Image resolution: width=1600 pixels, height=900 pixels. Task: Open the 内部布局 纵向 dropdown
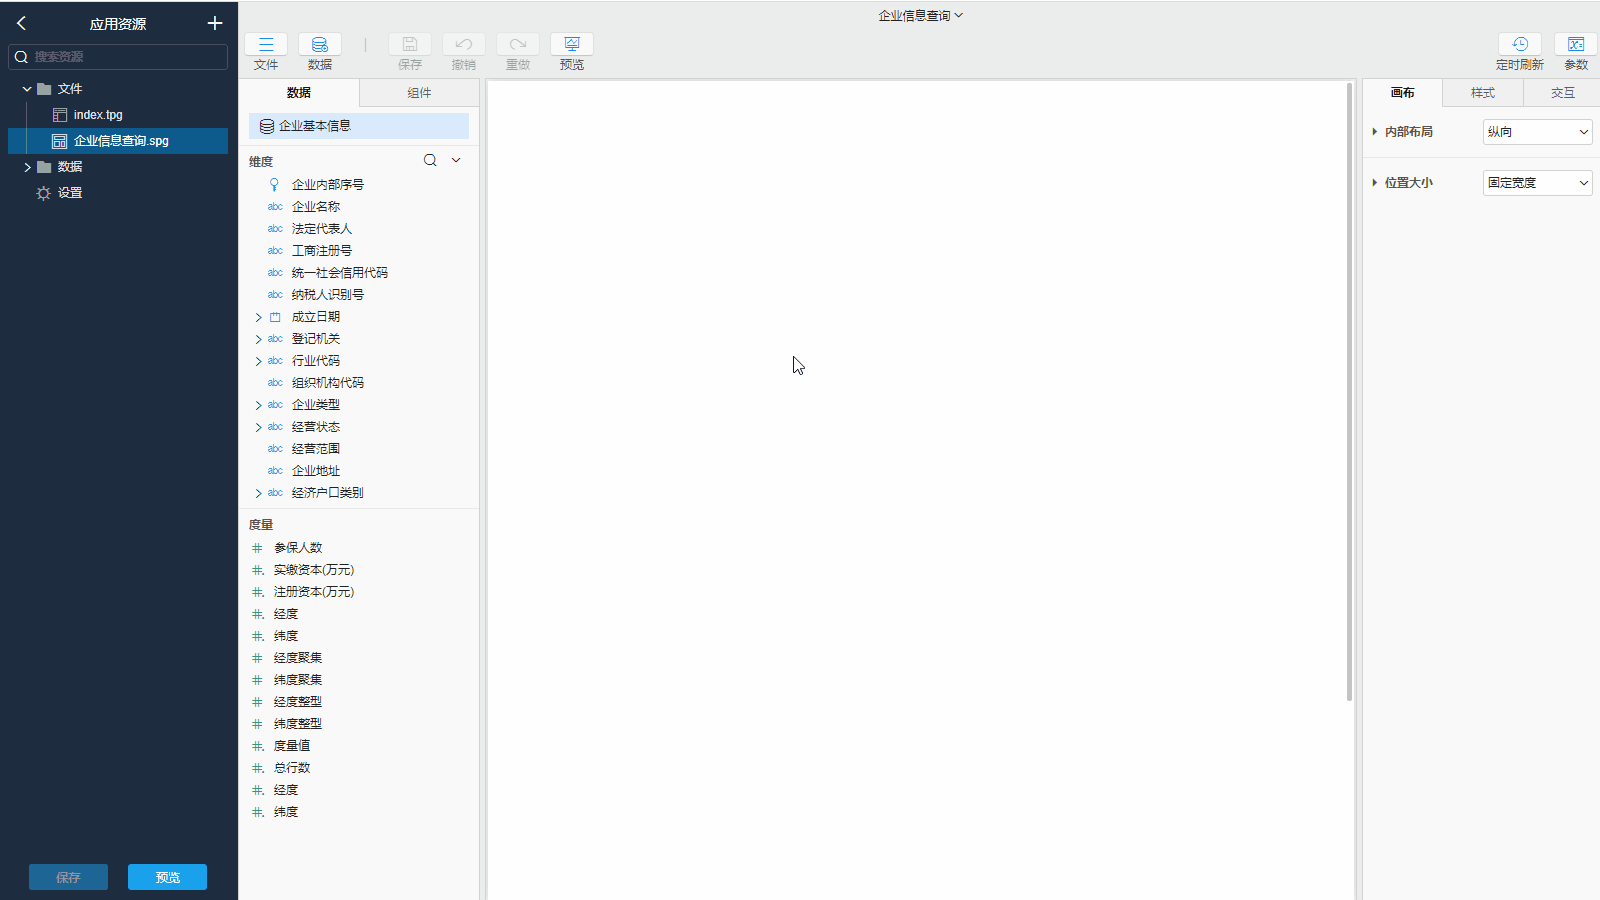tap(1537, 132)
